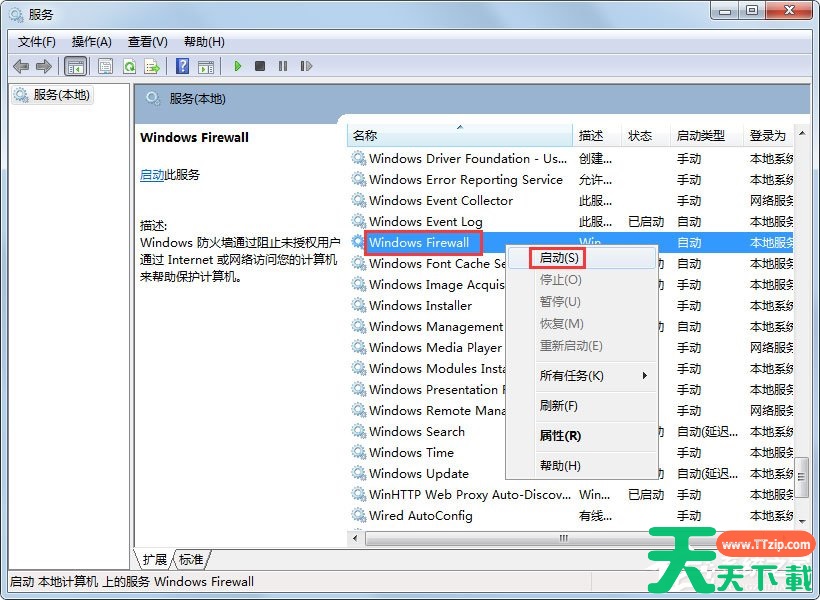820x600 pixels.
Task: Sort by the 描述 column header
Action: pyautogui.click(x=597, y=135)
